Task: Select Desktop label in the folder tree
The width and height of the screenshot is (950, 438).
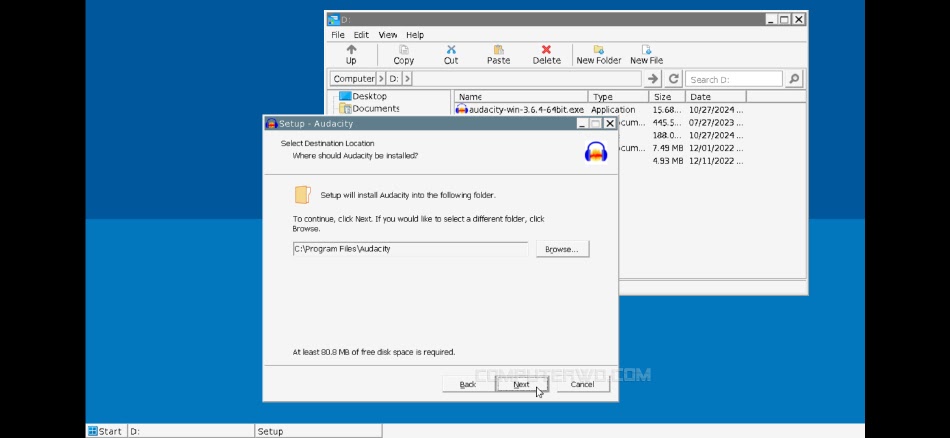Action: [x=370, y=96]
